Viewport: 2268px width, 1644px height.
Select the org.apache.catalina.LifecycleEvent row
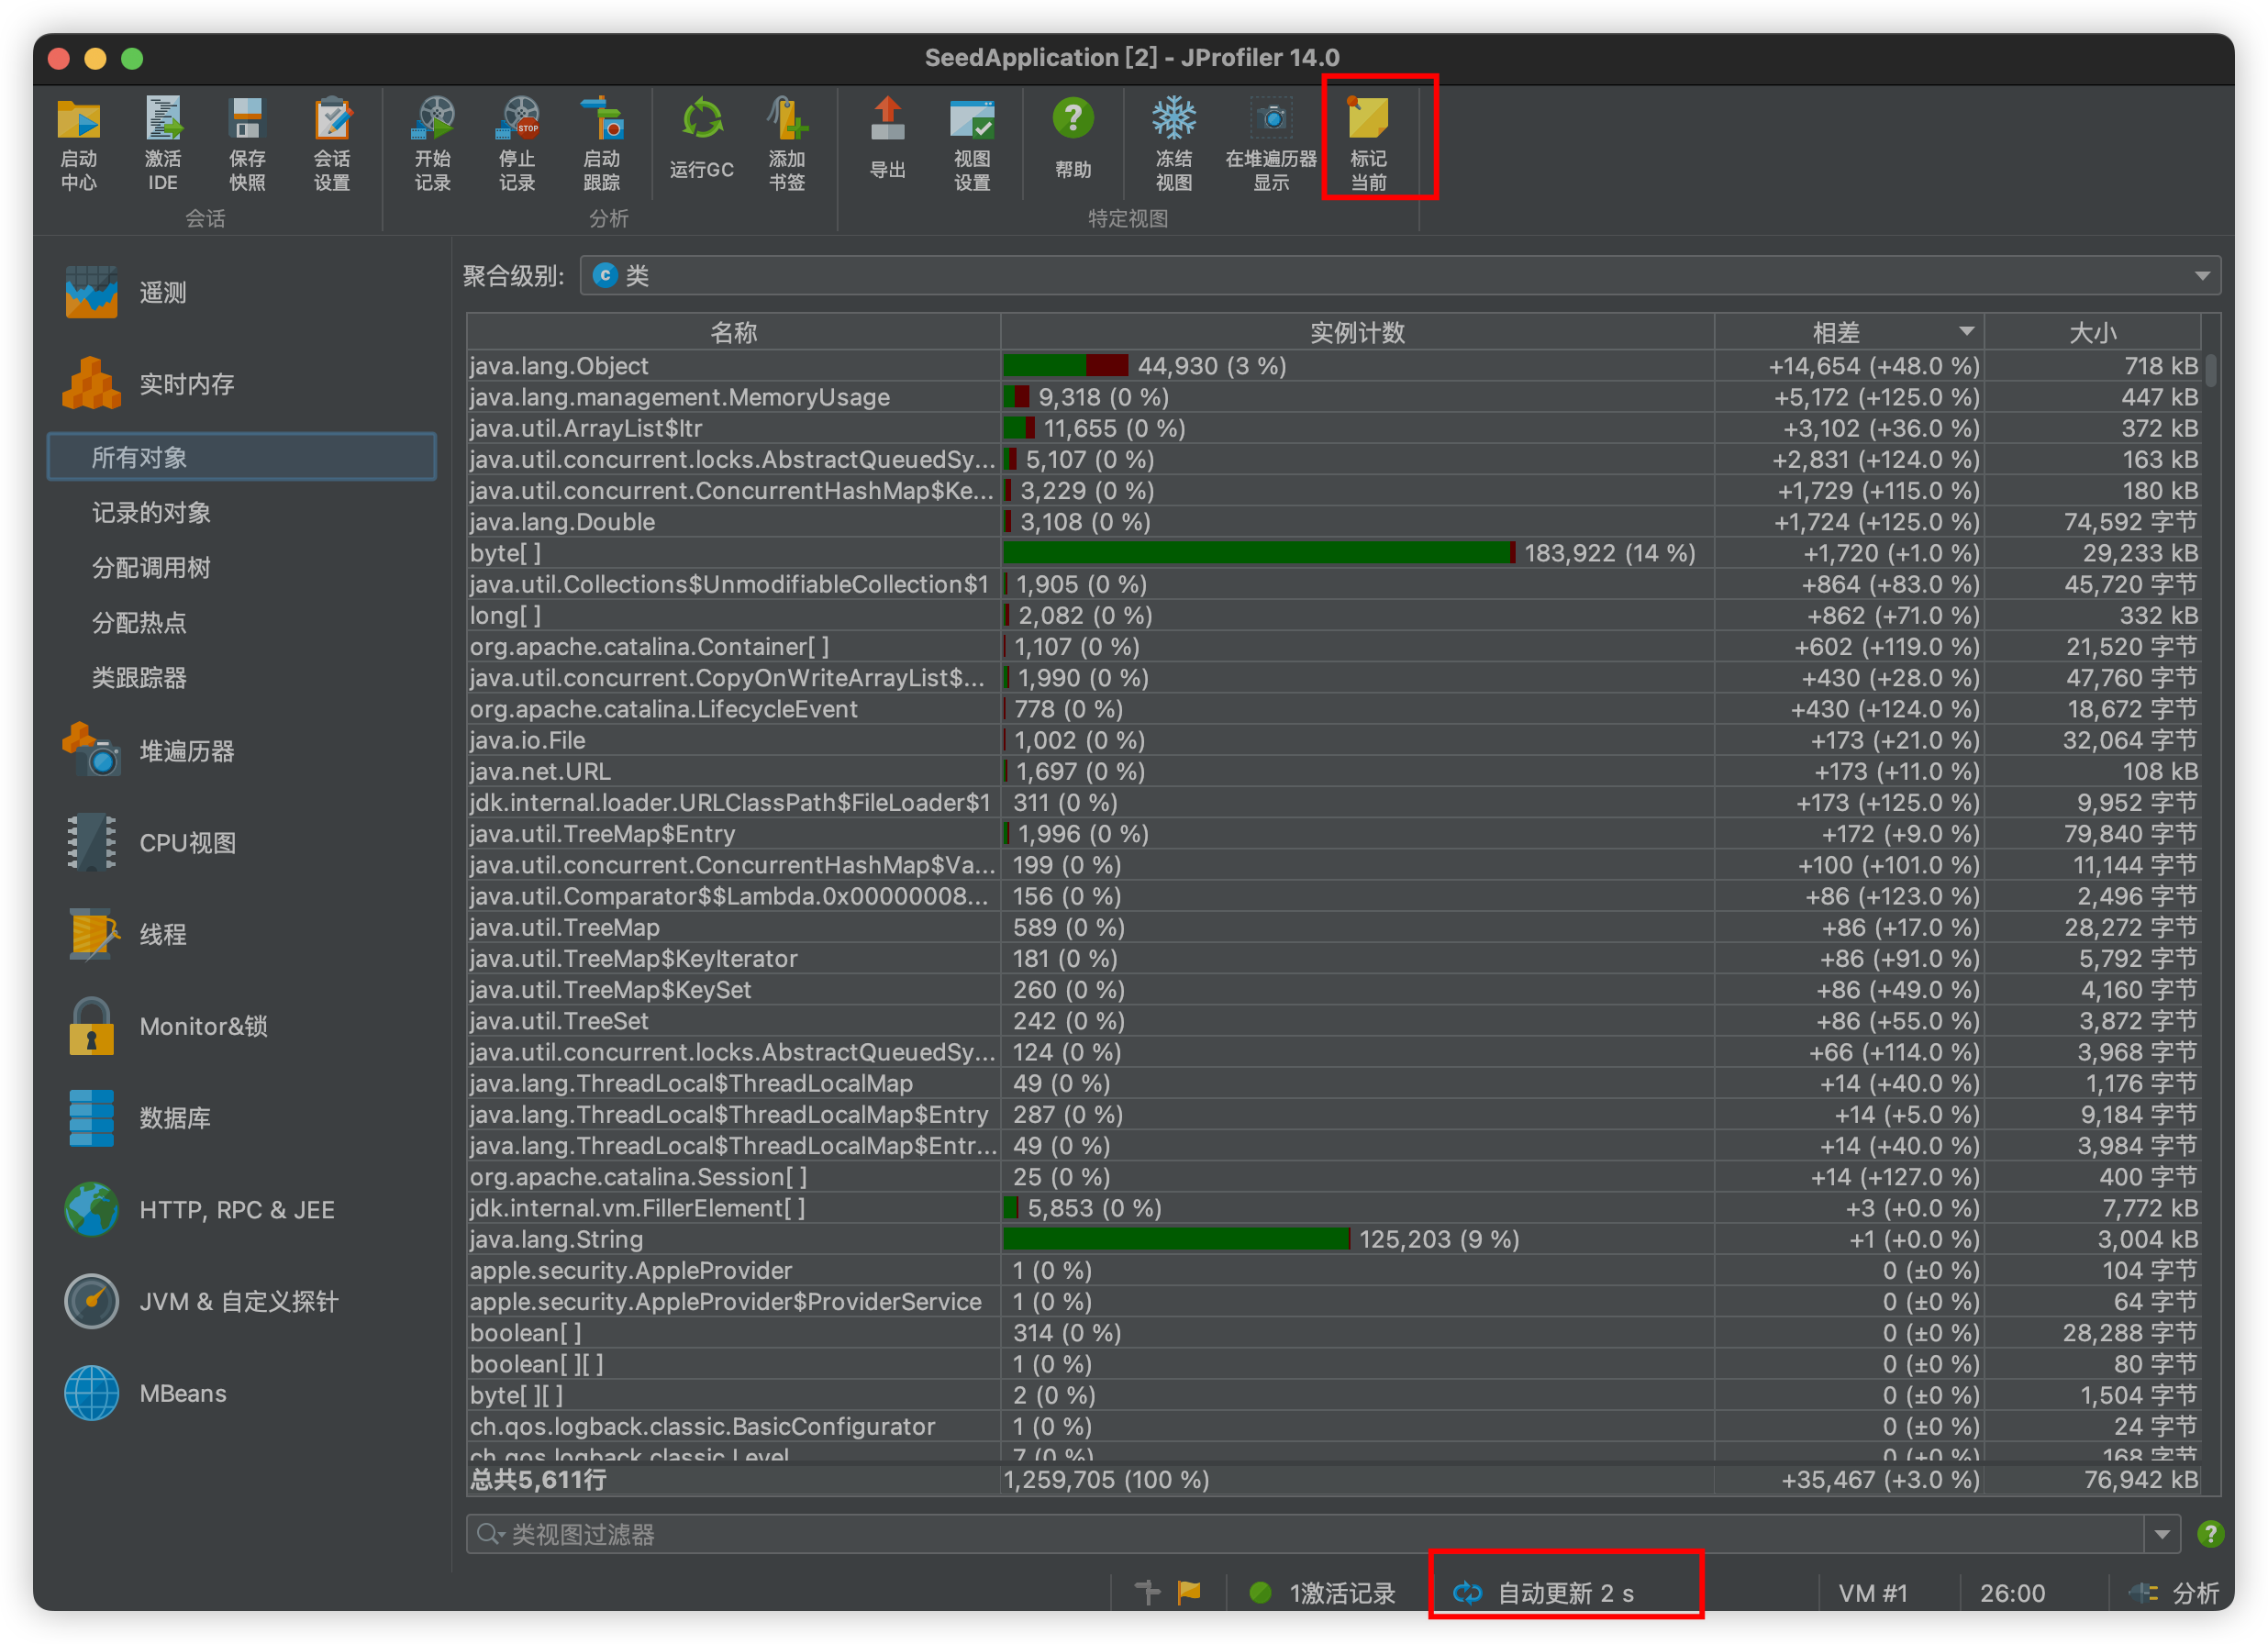(1334, 709)
